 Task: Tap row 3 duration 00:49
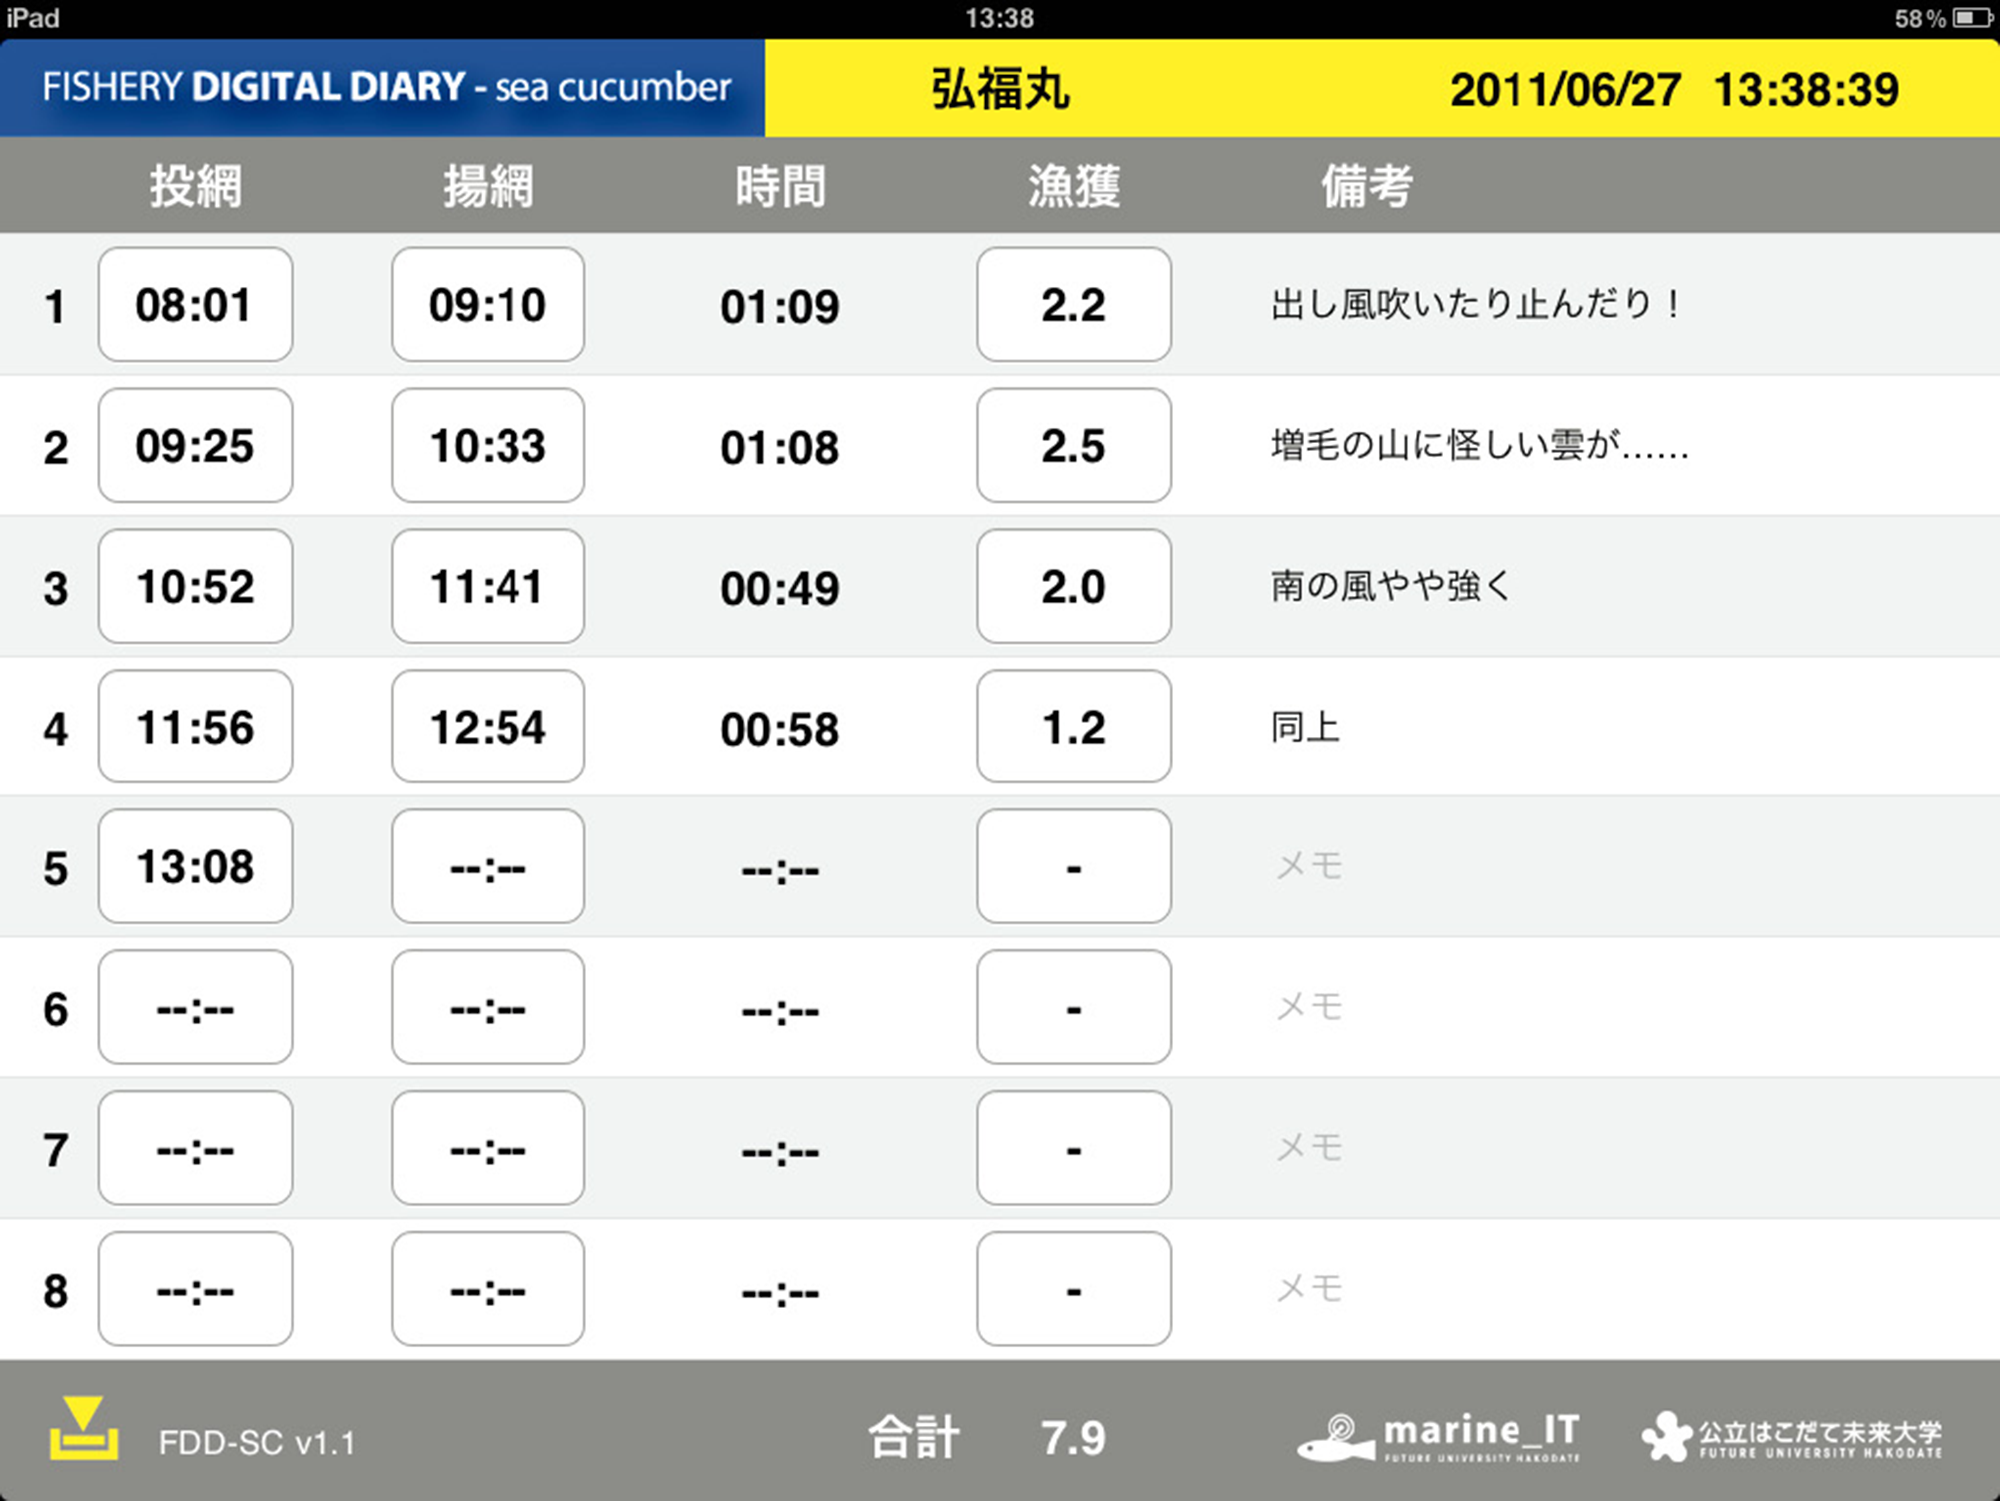tap(780, 589)
